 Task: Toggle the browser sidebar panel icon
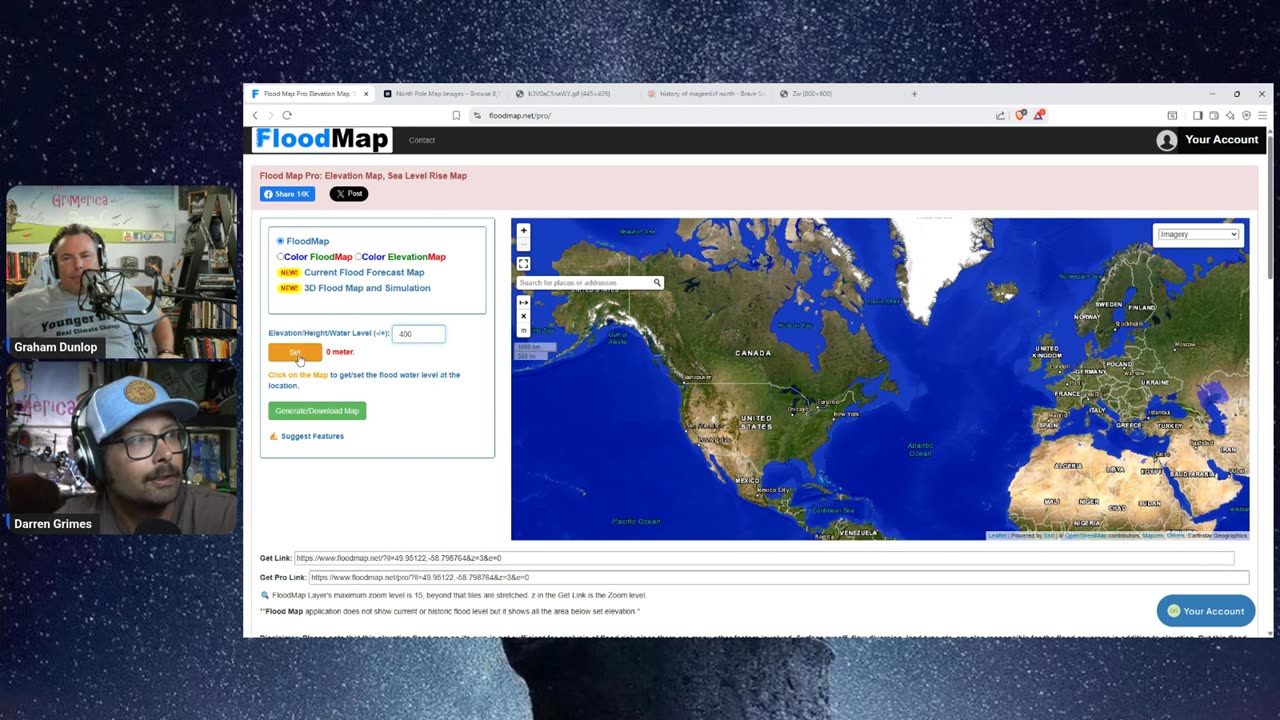coord(1197,115)
